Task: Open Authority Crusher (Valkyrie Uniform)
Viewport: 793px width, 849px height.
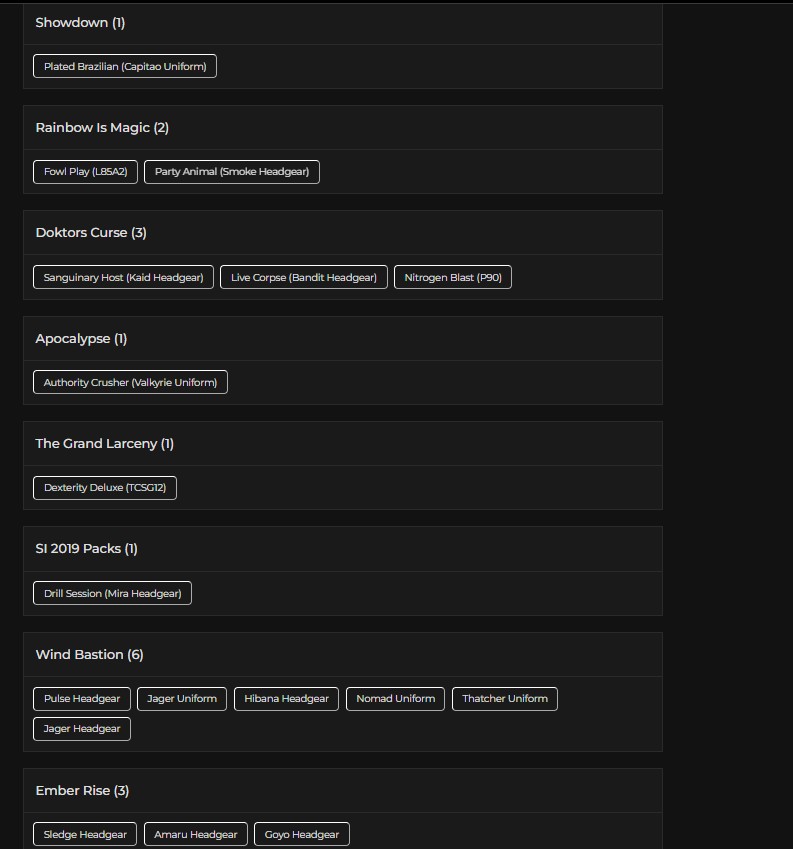Action: (x=130, y=382)
